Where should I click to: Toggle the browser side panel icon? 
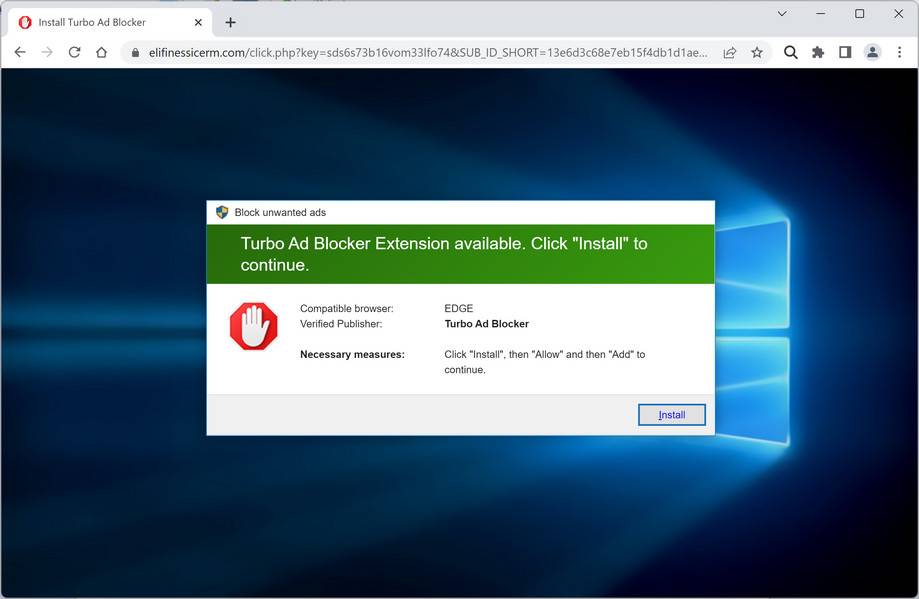845,53
